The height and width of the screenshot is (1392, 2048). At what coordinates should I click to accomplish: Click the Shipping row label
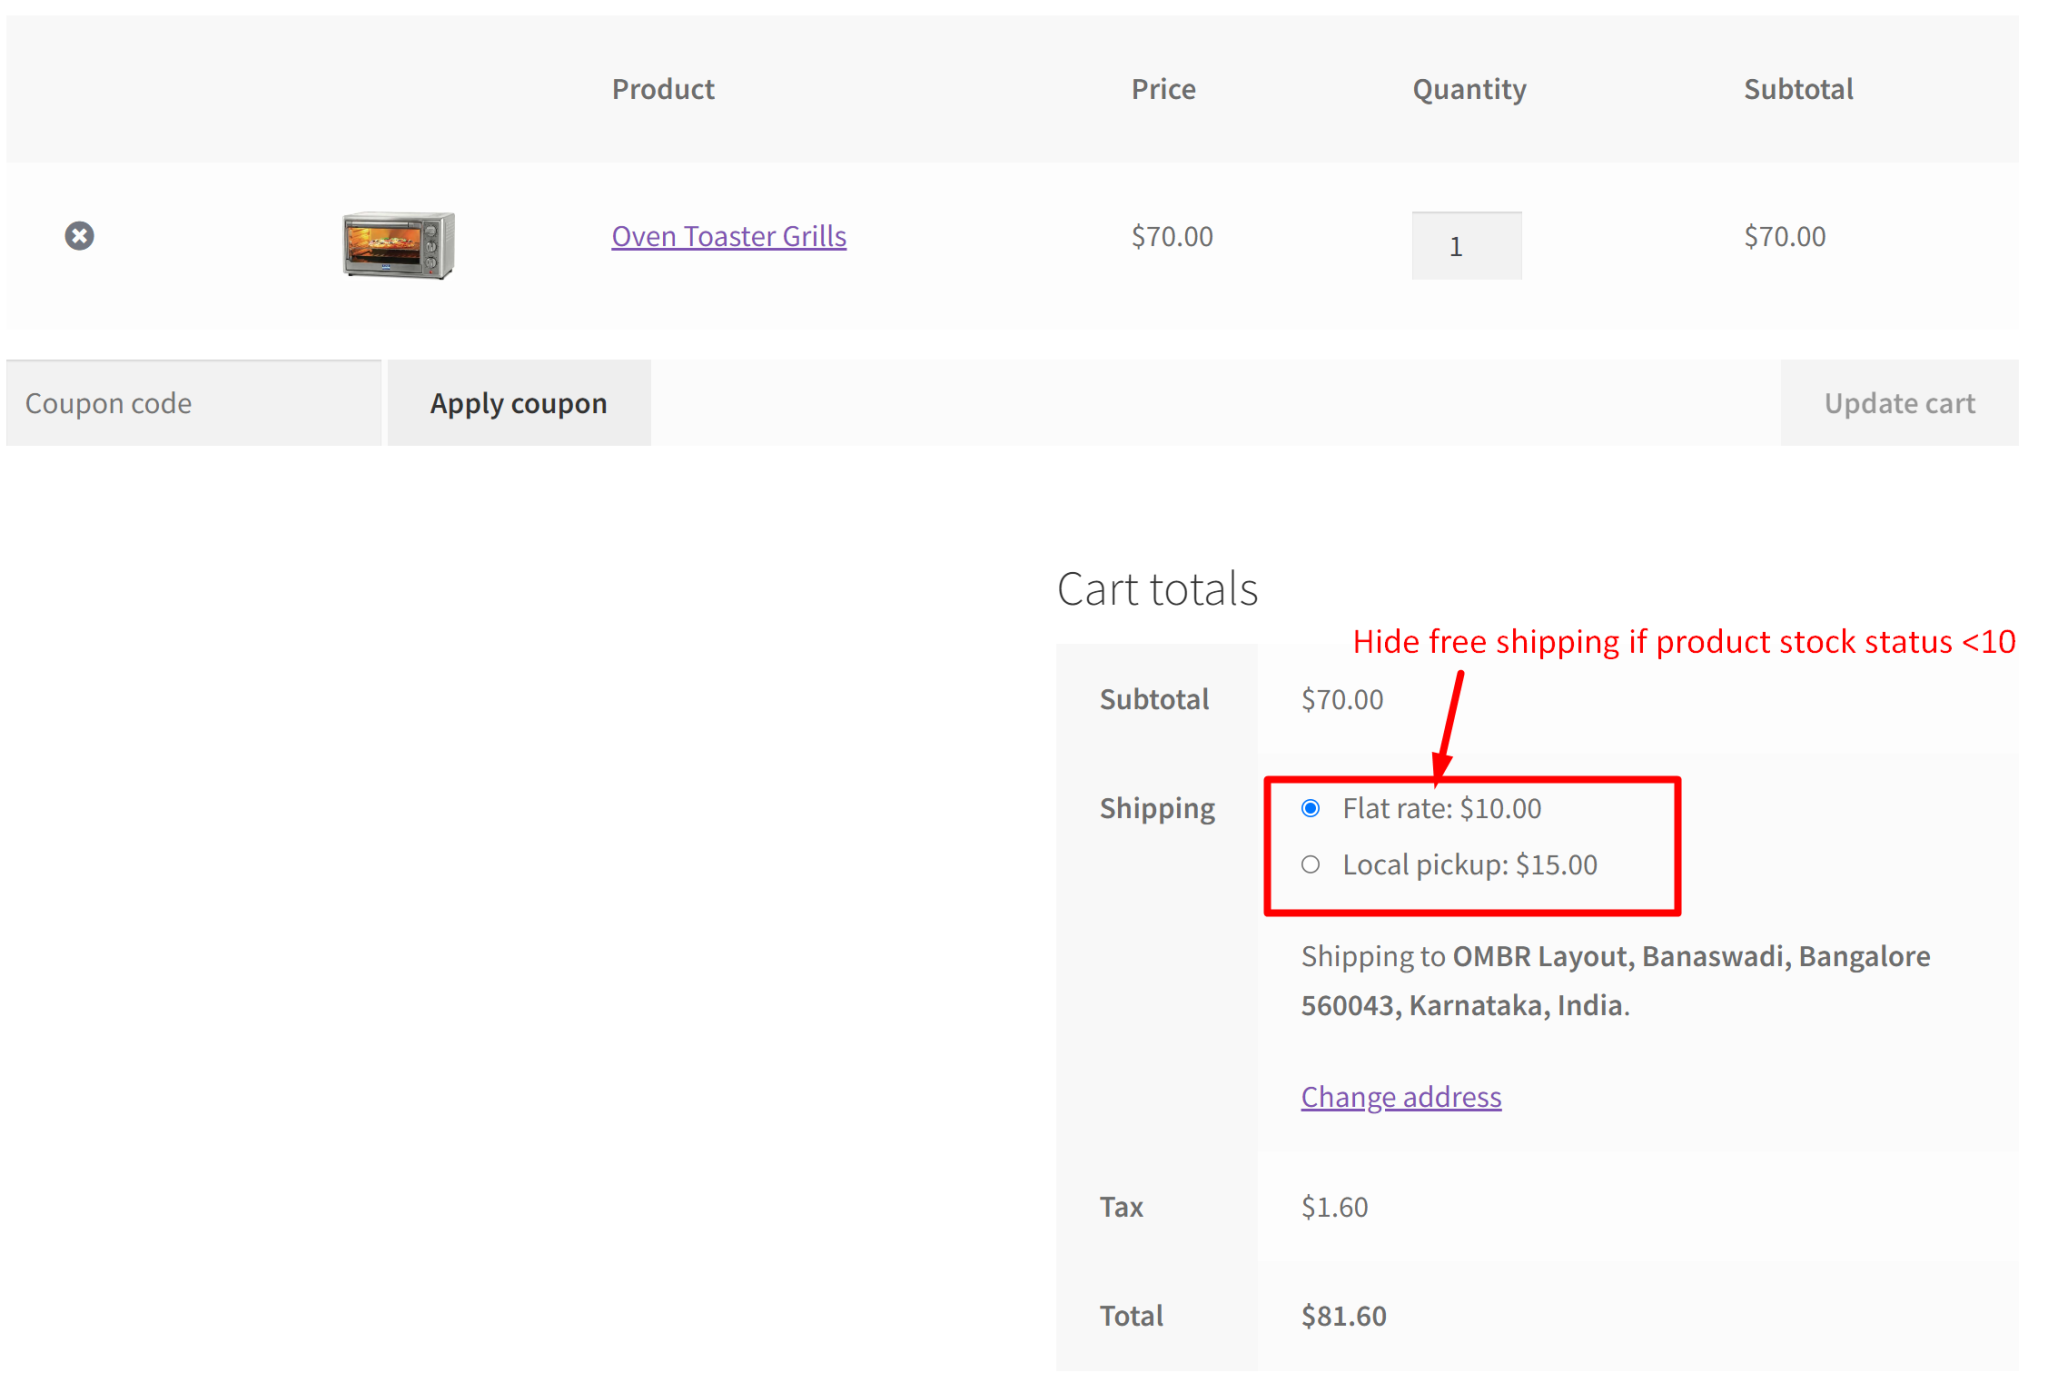click(1157, 807)
